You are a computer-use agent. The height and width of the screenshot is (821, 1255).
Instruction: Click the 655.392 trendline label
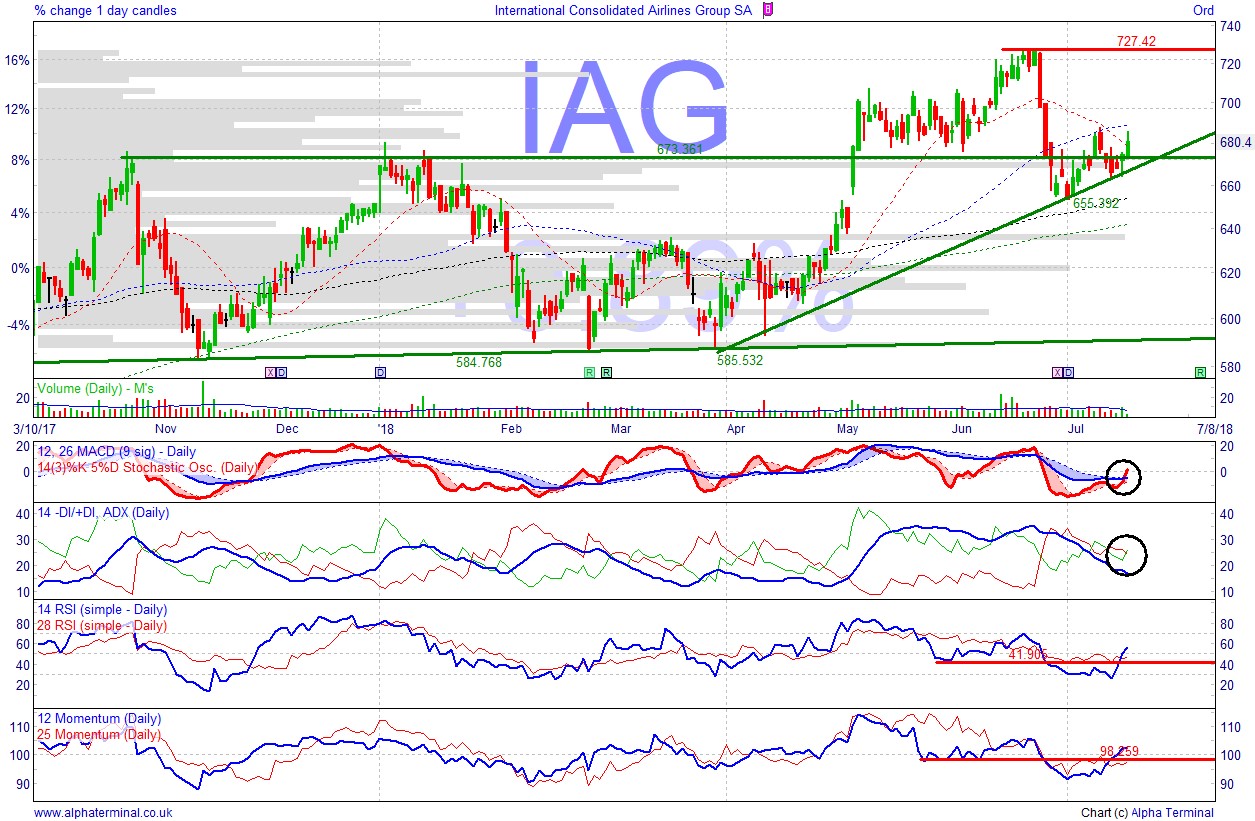click(x=1096, y=203)
